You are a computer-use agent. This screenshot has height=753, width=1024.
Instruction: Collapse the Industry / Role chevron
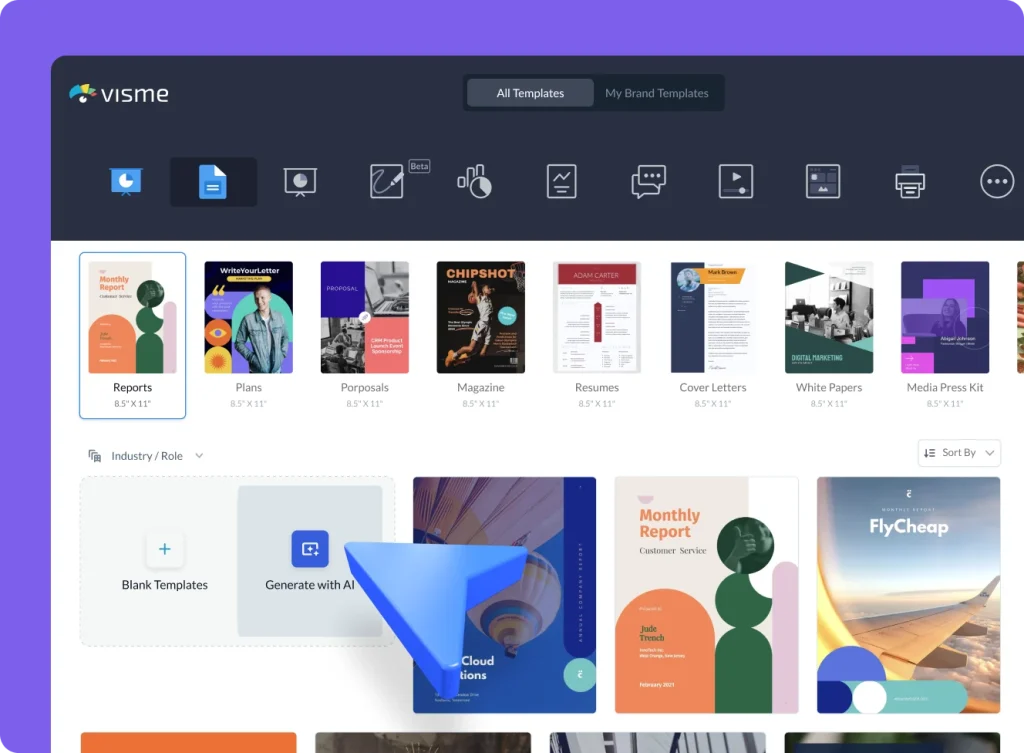pos(198,455)
